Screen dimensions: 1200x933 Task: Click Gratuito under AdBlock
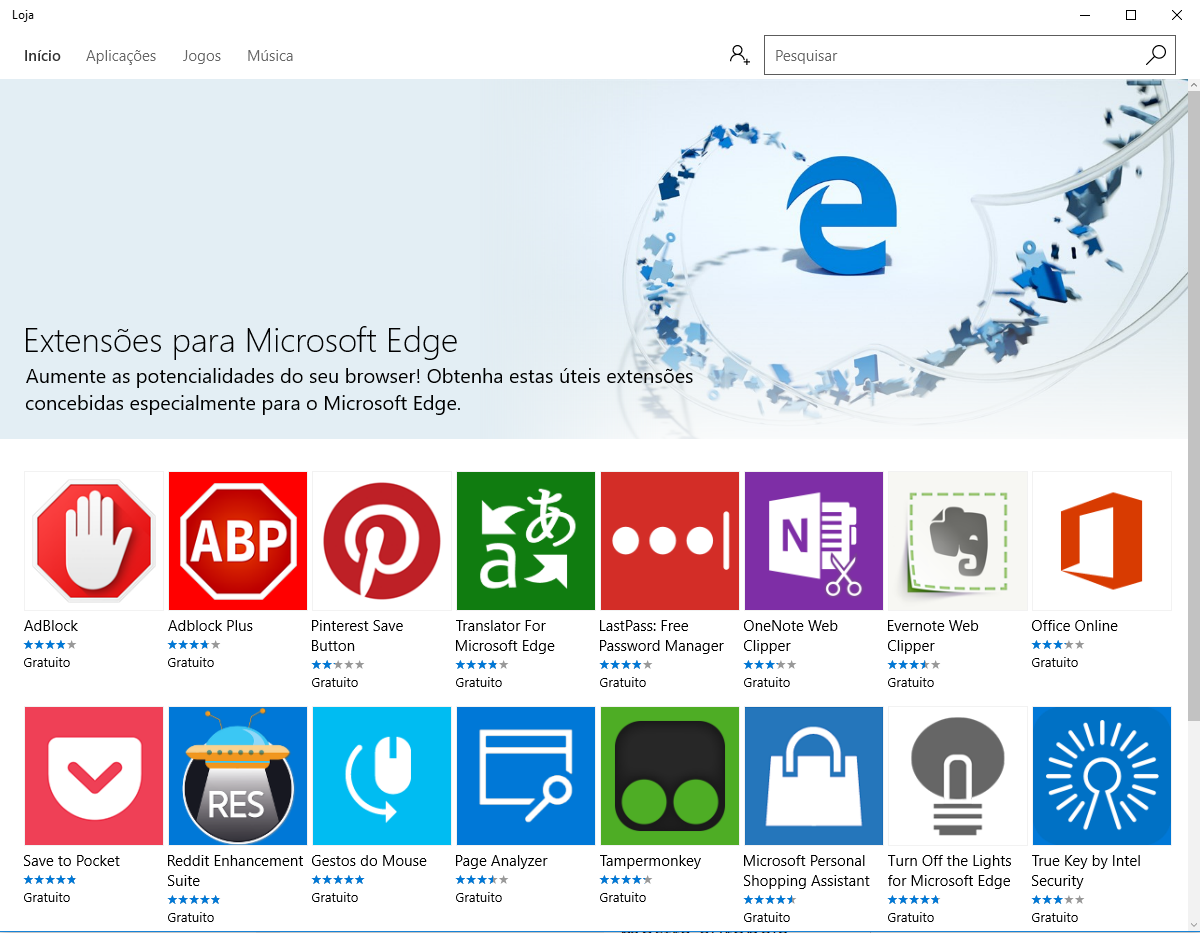pyautogui.click(x=47, y=663)
